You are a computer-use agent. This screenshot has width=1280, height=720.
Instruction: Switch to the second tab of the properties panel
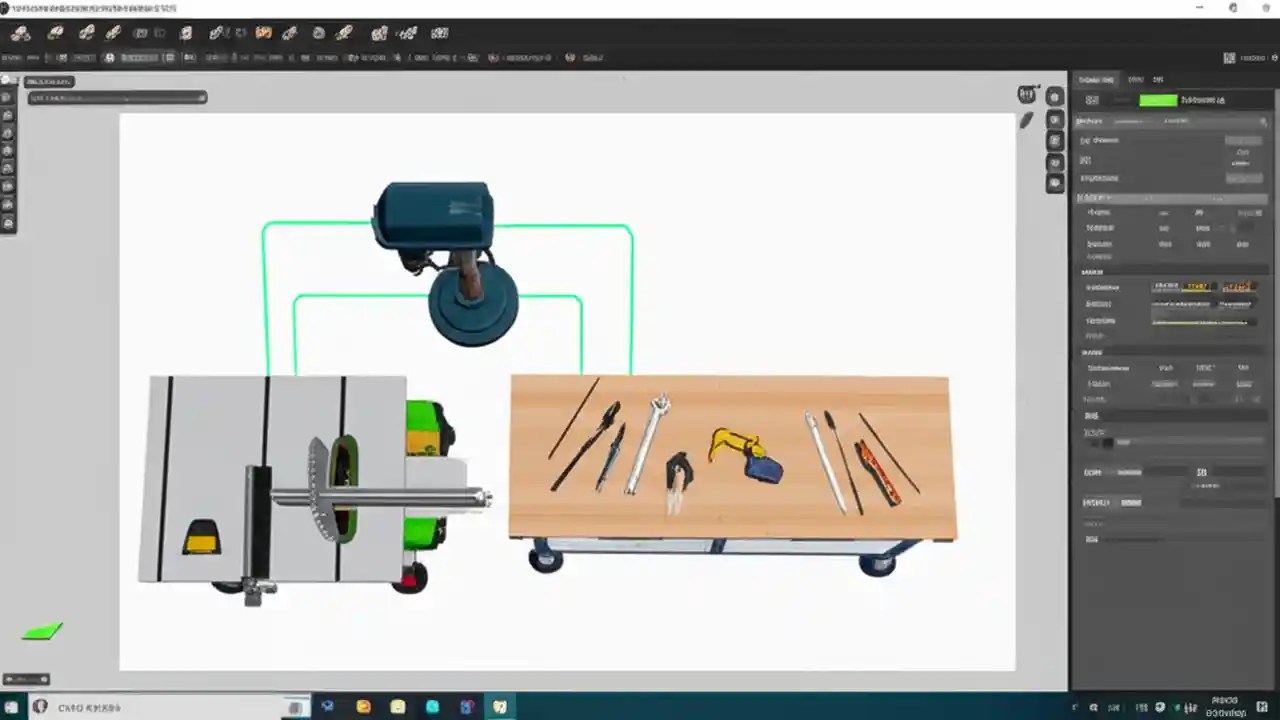[1137, 79]
